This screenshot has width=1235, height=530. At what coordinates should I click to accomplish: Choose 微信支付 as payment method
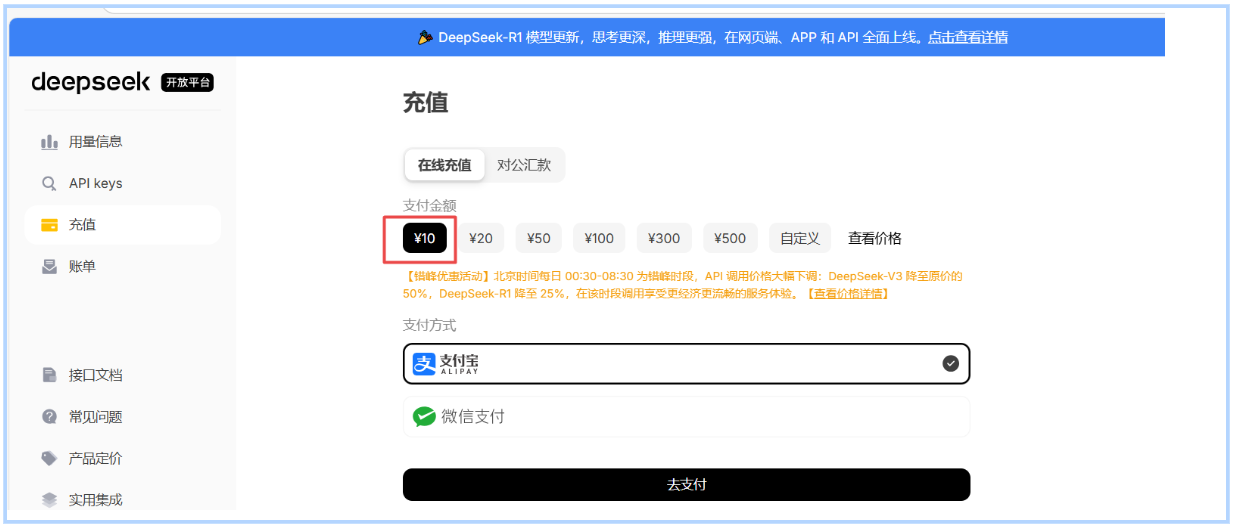pyautogui.click(x=686, y=417)
